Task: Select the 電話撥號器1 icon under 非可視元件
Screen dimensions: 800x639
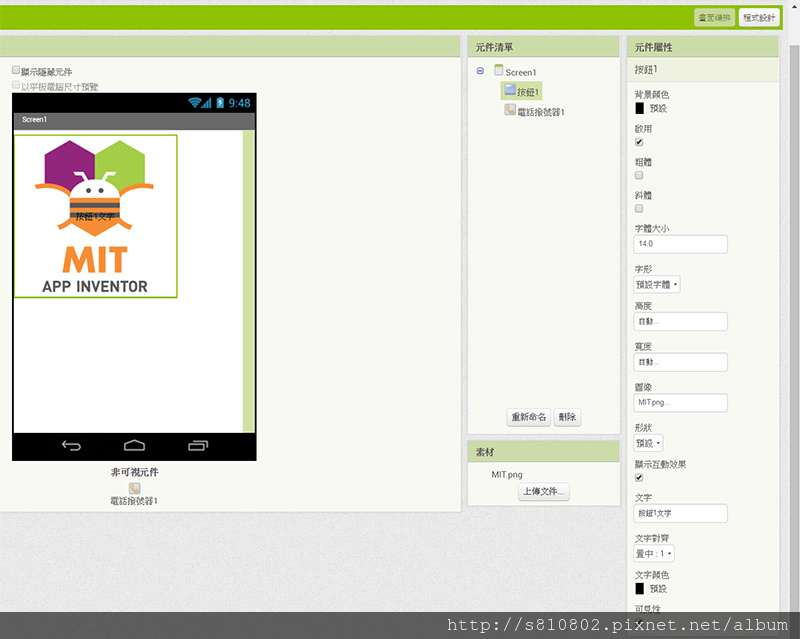Action: (134, 488)
